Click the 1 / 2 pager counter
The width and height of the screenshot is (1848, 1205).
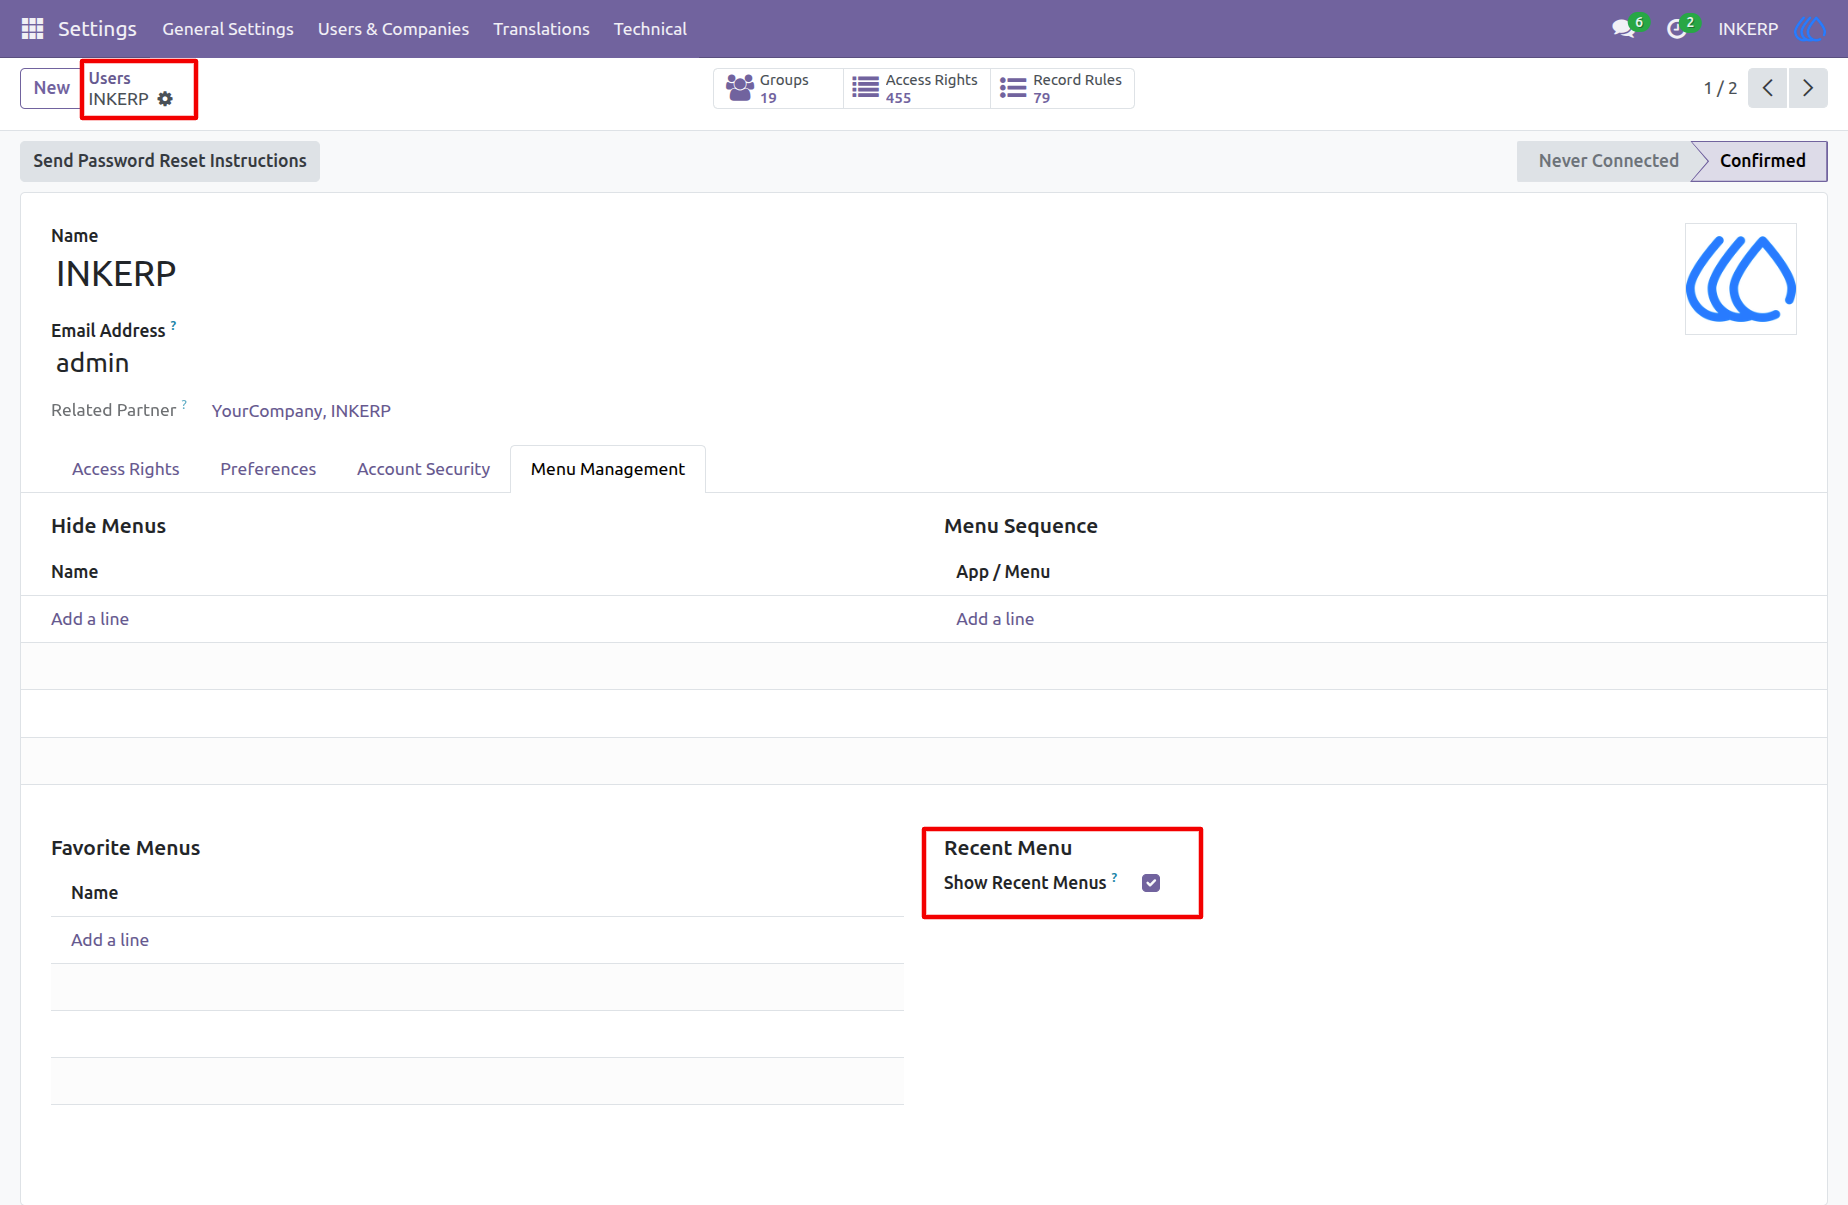[1720, 88]
